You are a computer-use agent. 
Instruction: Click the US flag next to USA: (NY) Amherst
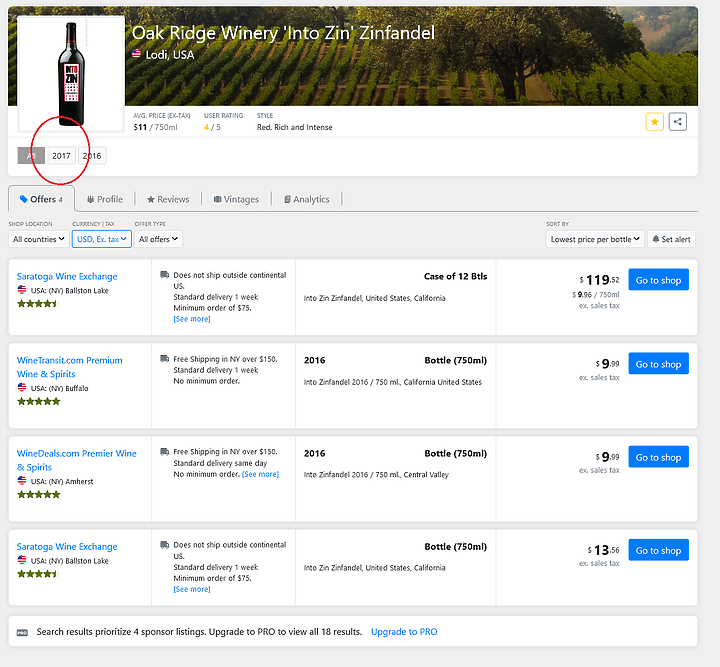click(22, 481)
